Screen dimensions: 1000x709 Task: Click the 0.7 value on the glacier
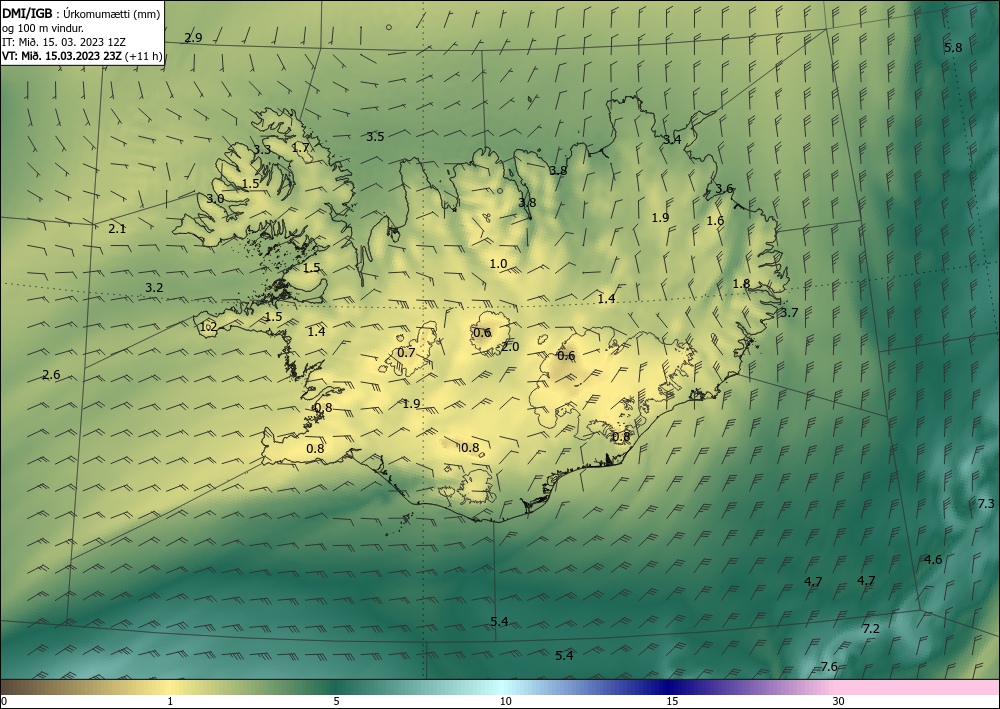pyautogui.click(x=406, y=353)
